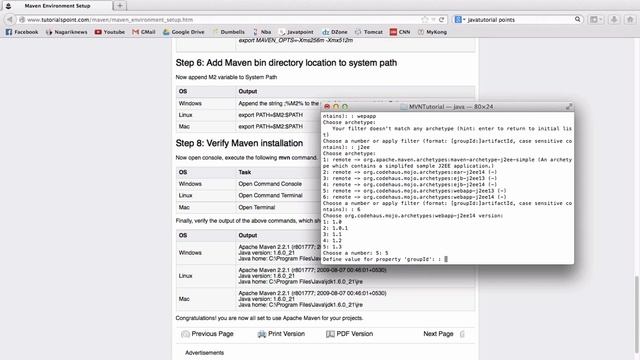The height and width of the screenshot is (360, 640).
Task: Go to Next Page link
Action: 438,334
